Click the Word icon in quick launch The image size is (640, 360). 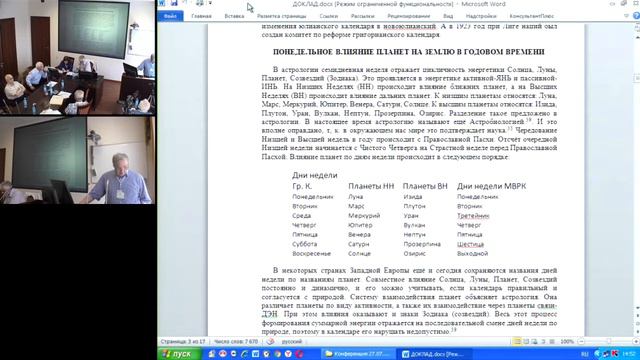tap(255, 354)
